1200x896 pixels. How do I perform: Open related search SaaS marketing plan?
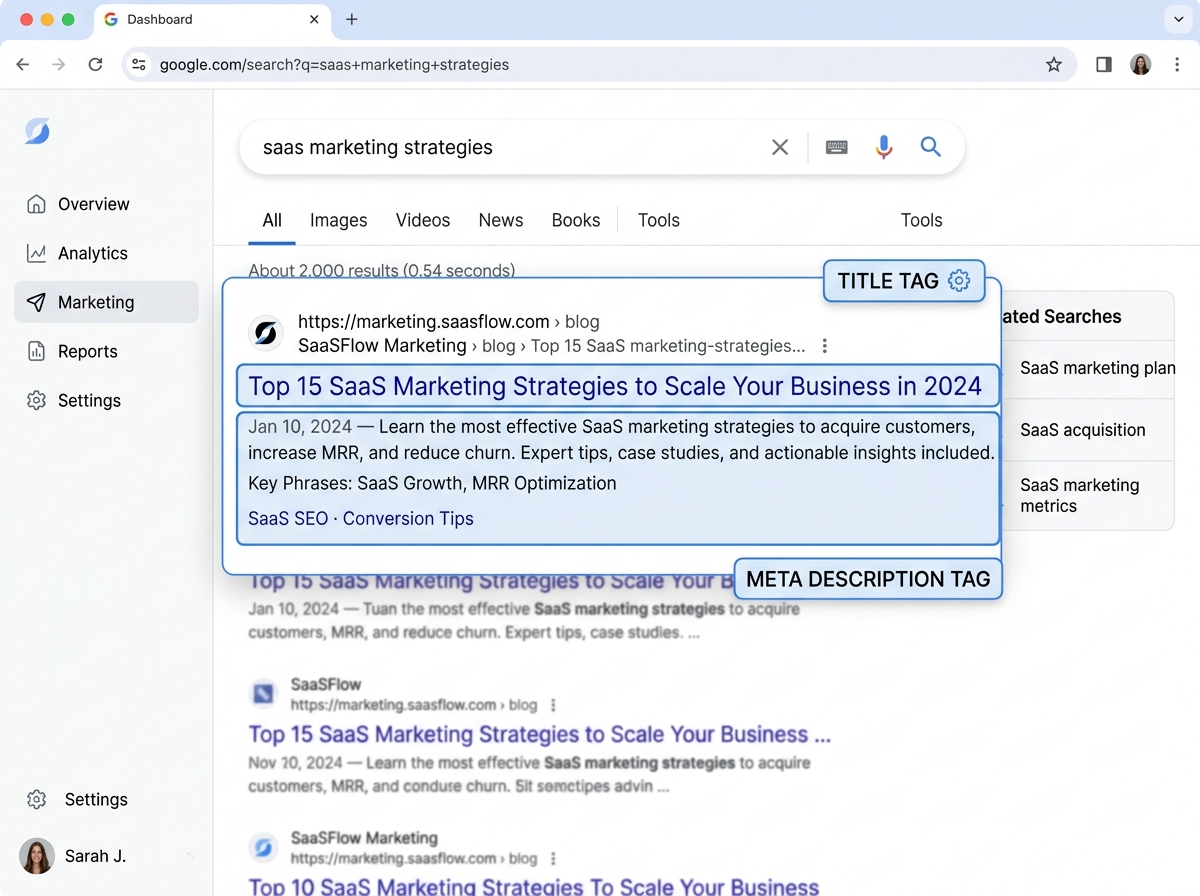click(1097, 368)
